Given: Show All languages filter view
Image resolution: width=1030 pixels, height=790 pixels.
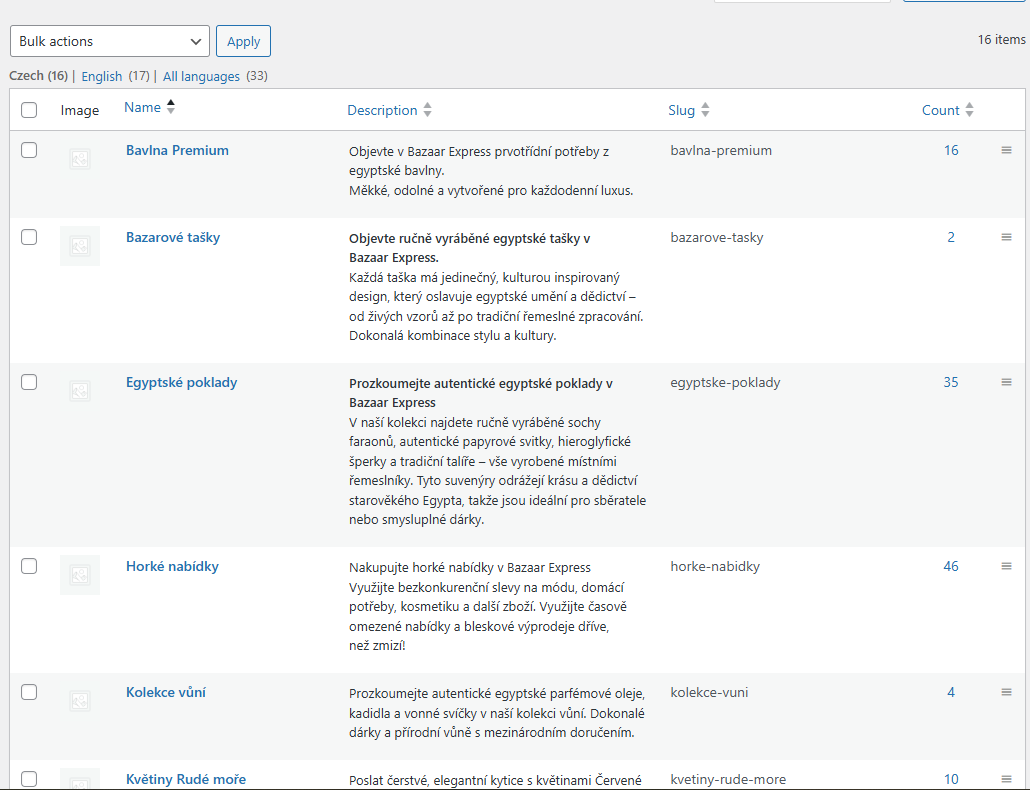Looking at the screenshot, I should [x=201, y=76].
